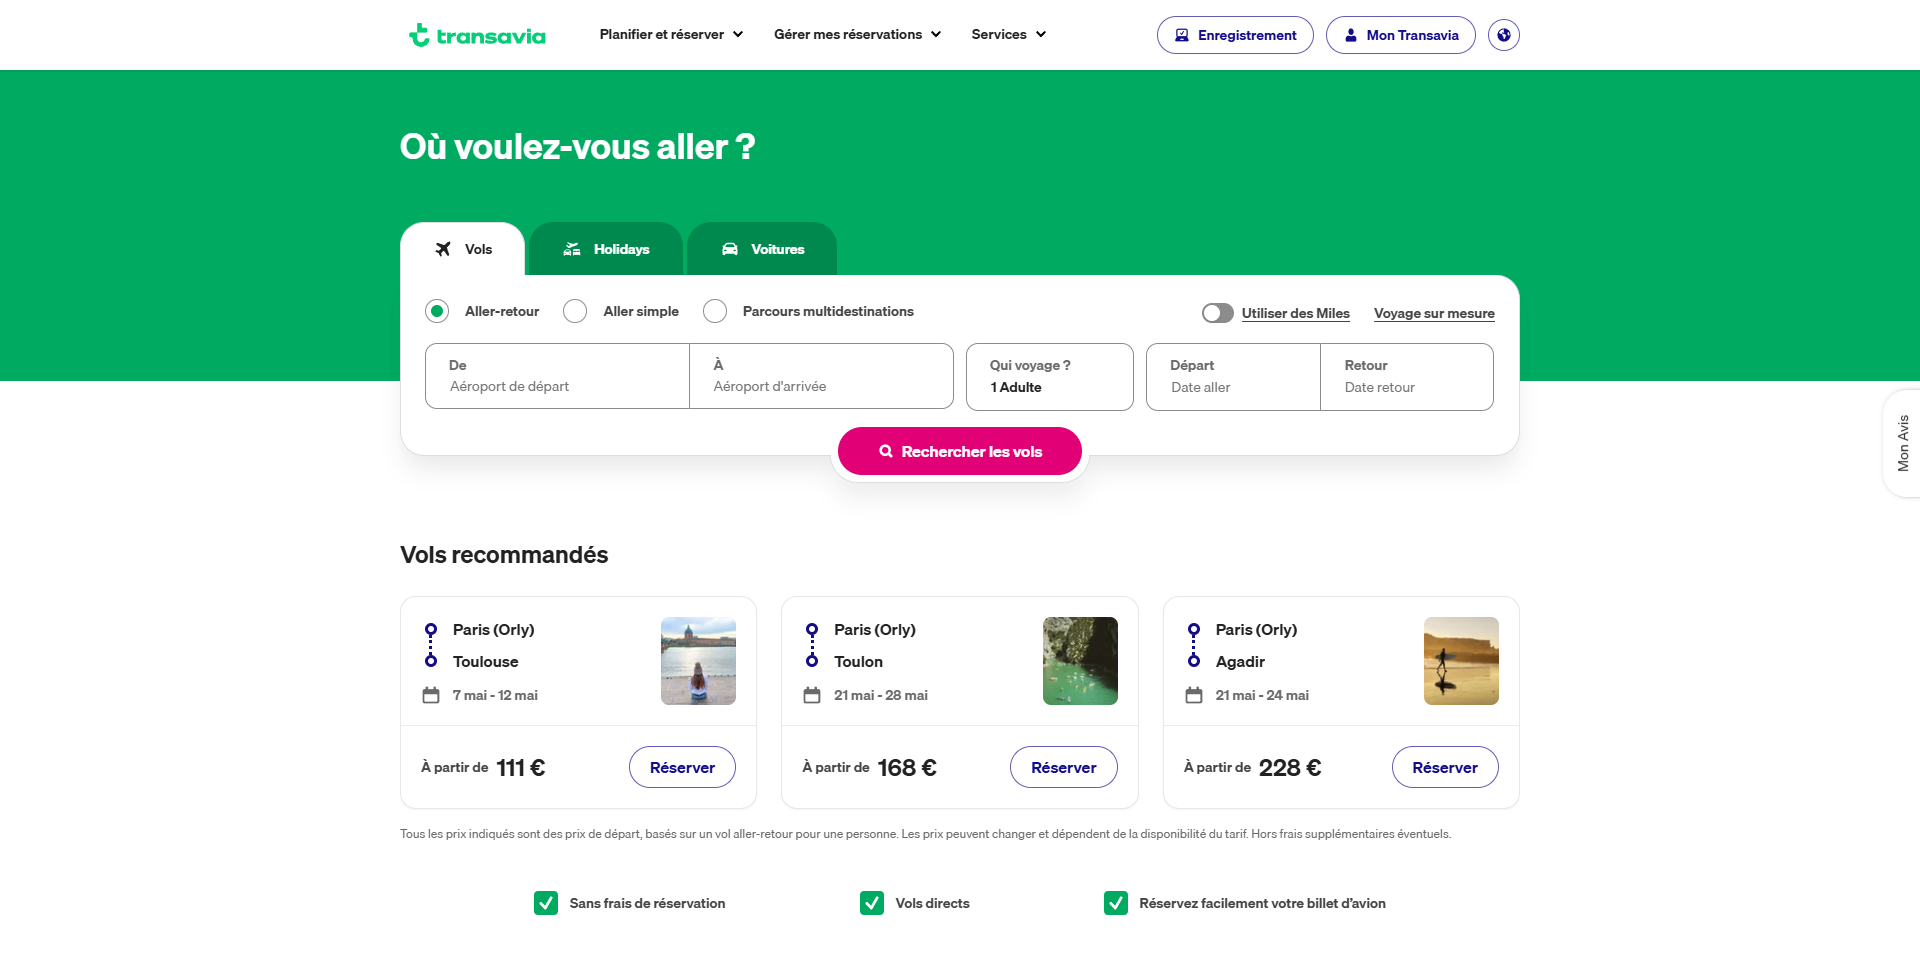This screenshot has width=1920, height=953.
Task: Click the route icon on Toulouse card
Action: pyautogui.click(x=431, y=645)
